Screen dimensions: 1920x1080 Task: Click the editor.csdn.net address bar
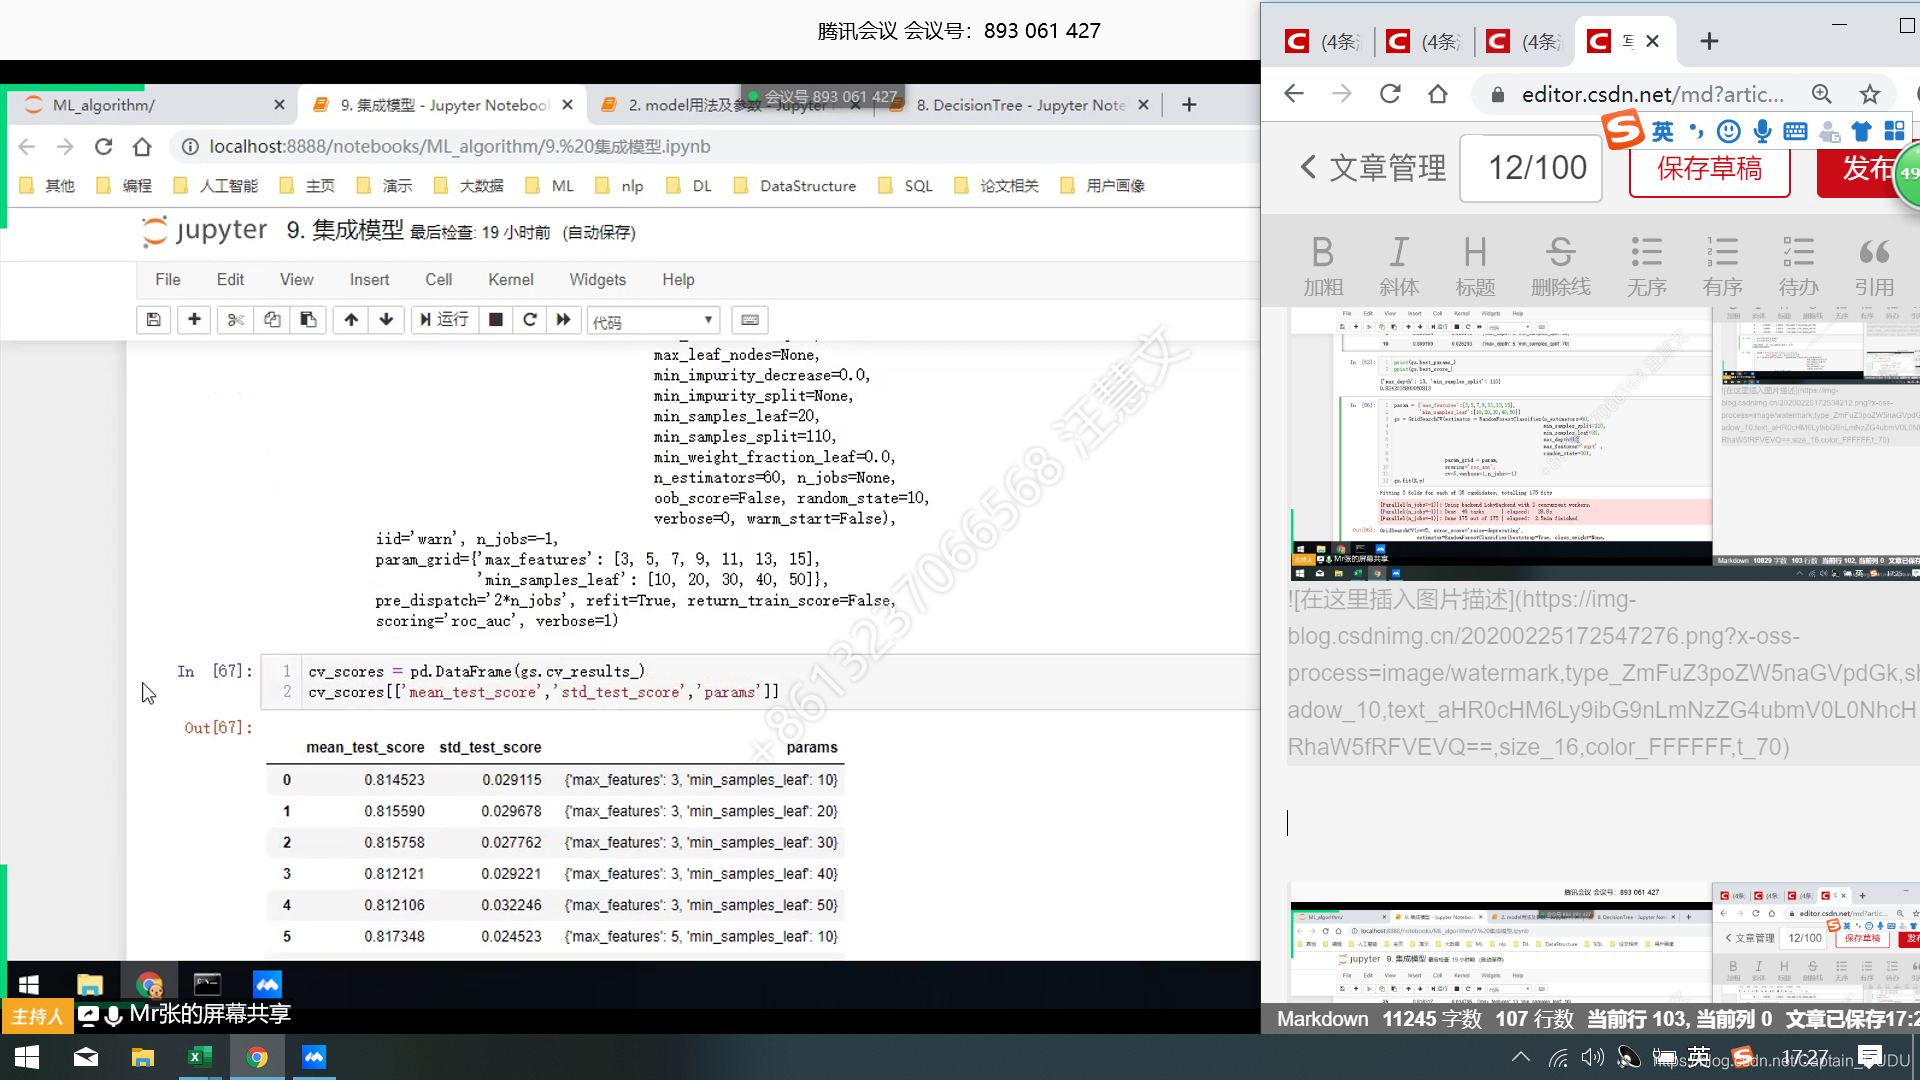tap(1650, 94)
